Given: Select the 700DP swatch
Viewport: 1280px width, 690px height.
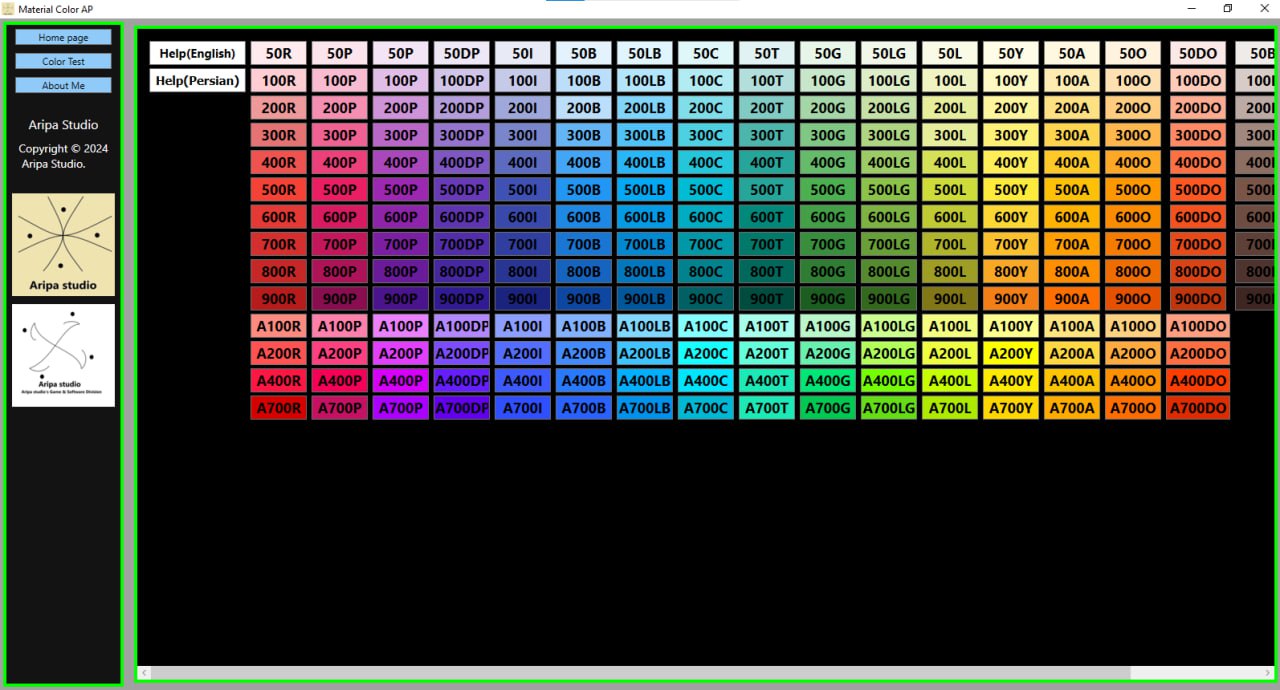Looking at the screenshot, I should [x=462, y=244].
